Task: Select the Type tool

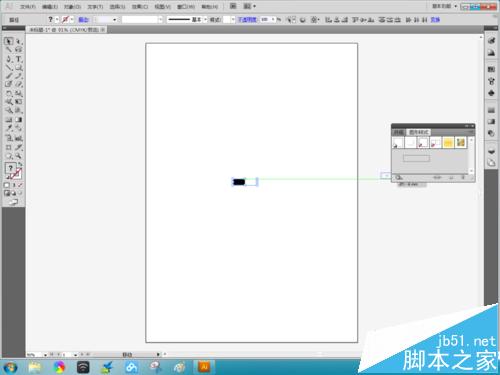Action: tap(19, 59)
